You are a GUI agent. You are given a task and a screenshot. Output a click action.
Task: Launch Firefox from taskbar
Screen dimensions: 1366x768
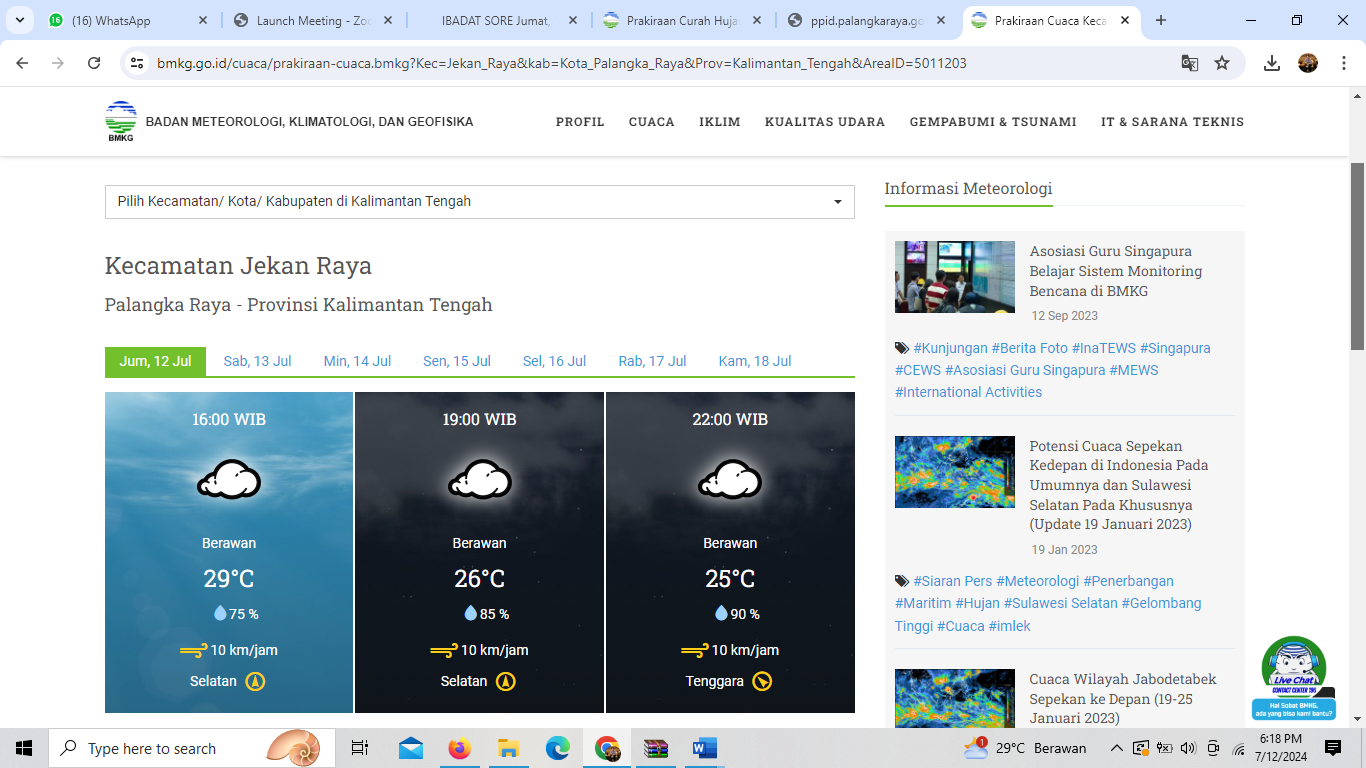coord(459,748)
